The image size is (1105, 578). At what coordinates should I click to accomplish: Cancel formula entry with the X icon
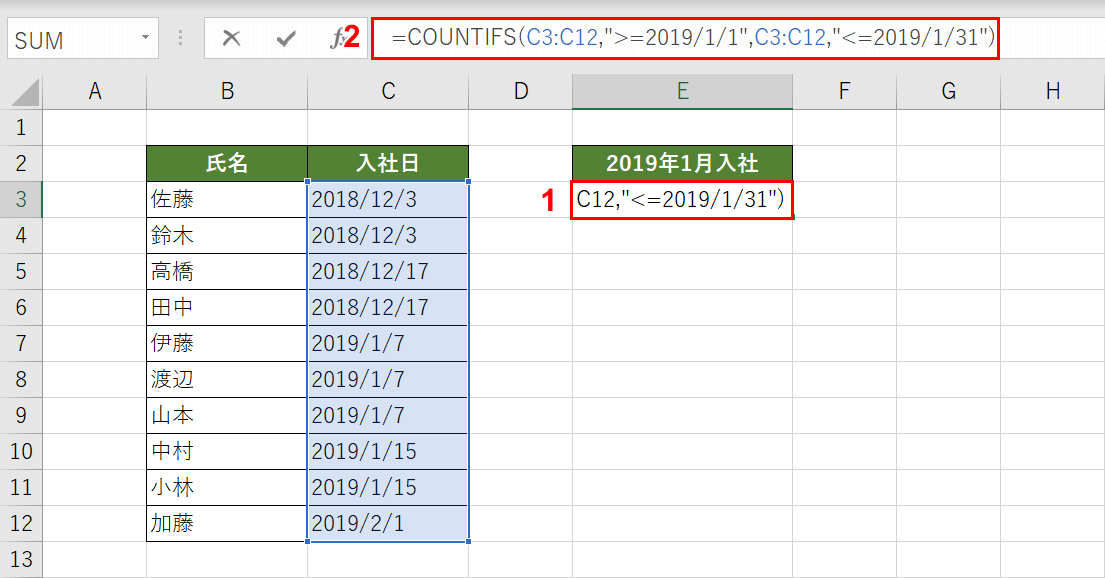point(231,38)
